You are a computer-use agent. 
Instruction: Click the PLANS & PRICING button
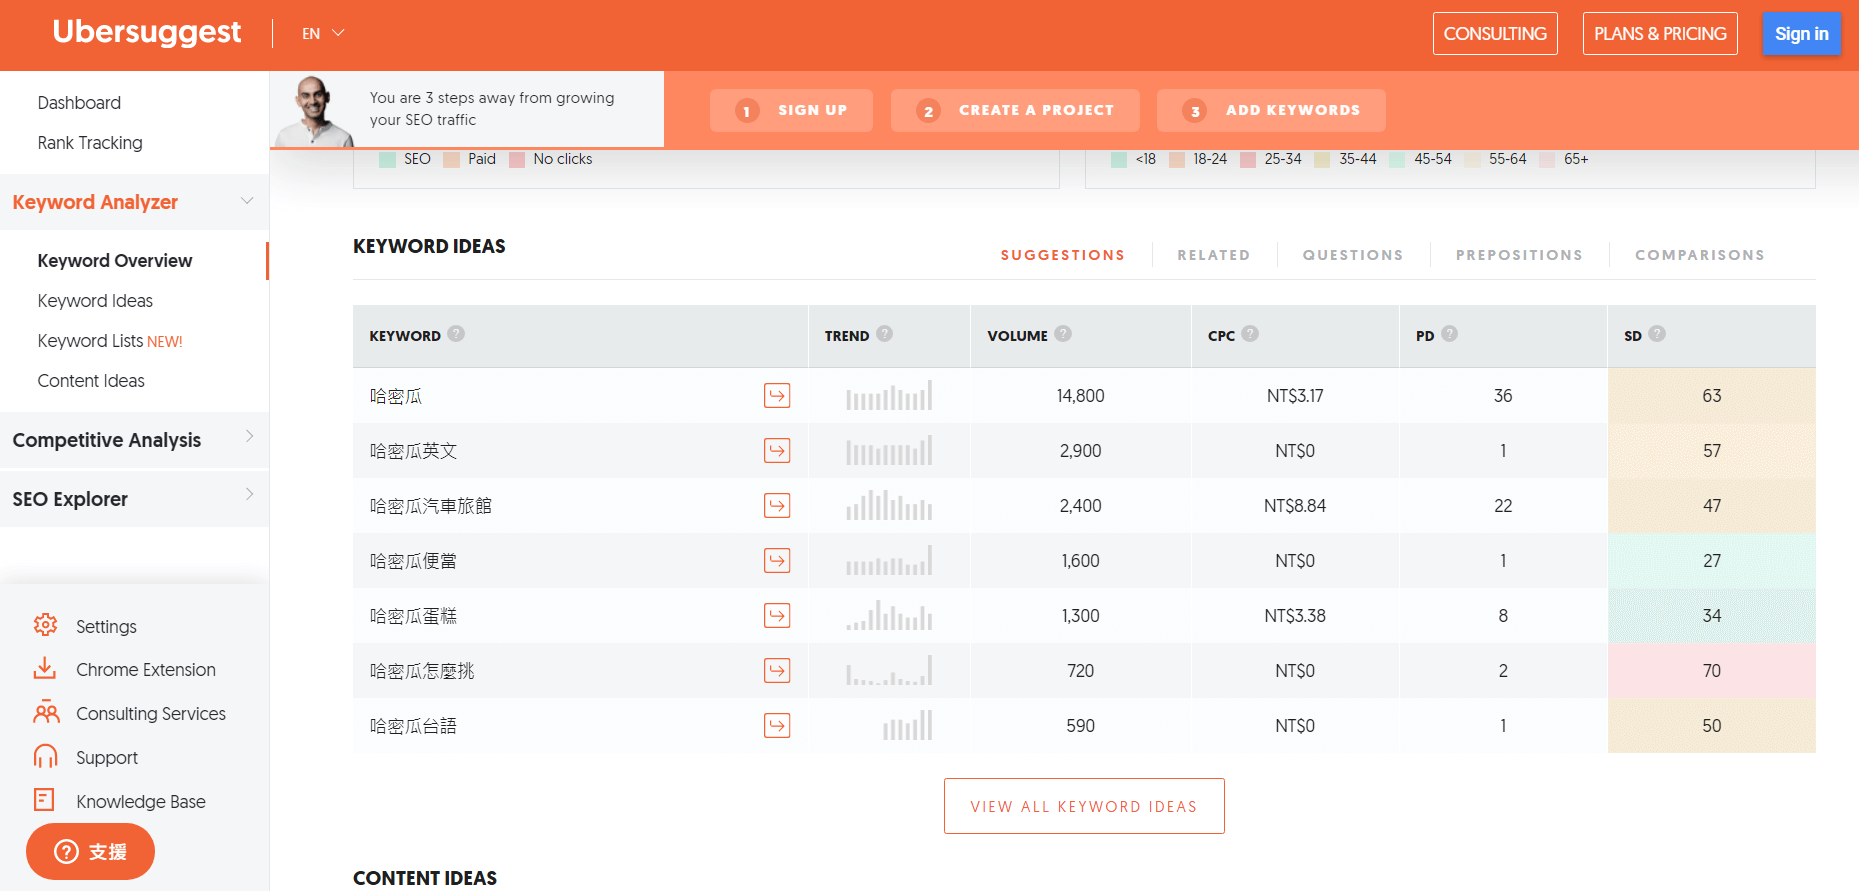(1660, 33)
